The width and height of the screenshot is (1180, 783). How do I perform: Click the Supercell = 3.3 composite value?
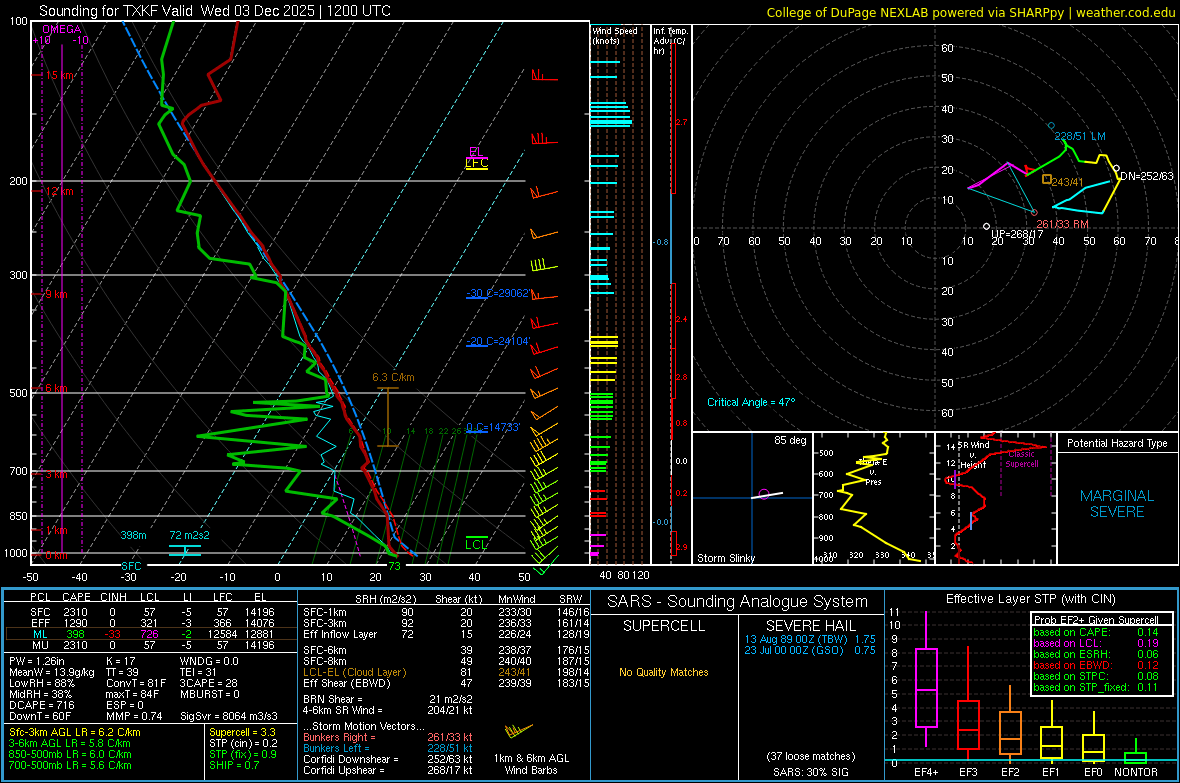pyautogui.click(x=242, y=732)
